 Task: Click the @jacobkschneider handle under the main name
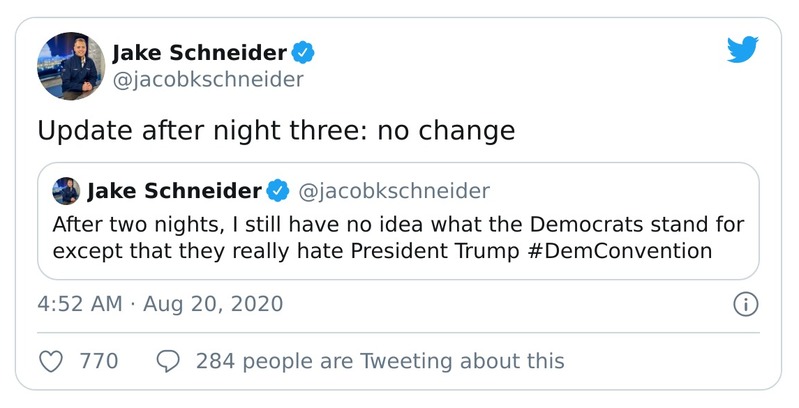click(207, 78)
